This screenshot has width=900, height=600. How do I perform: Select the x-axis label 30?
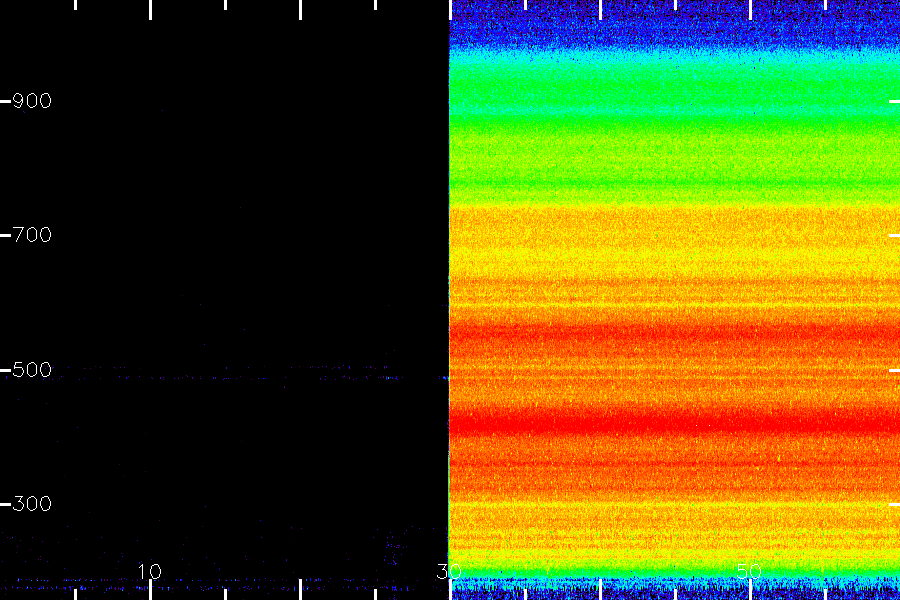coord(449,571)
